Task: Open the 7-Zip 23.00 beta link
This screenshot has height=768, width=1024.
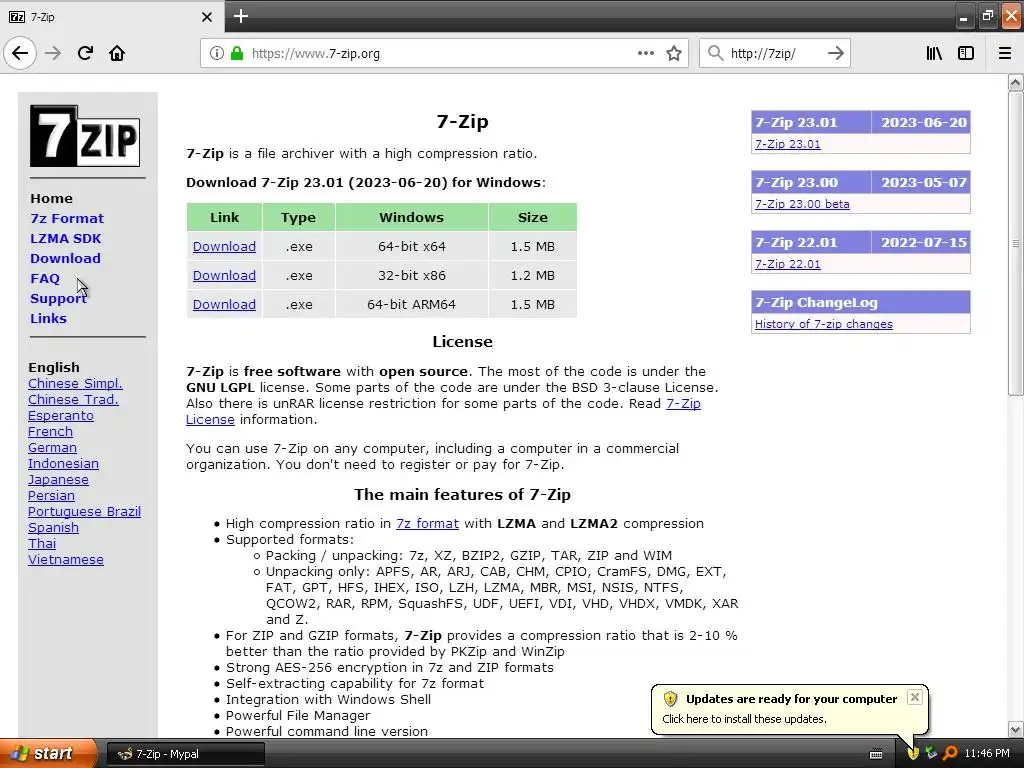Action: tap(802, 204)
